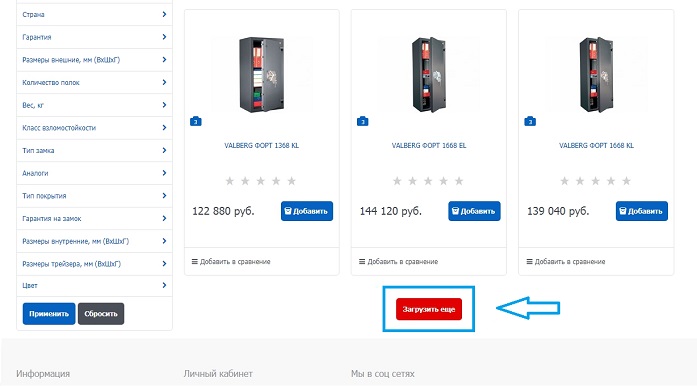Image resolution: width=697 pixels, height=386 pixels.
Task: Open the Количество полок filter section
Action: pyautogui.click(x=94, y=82)
